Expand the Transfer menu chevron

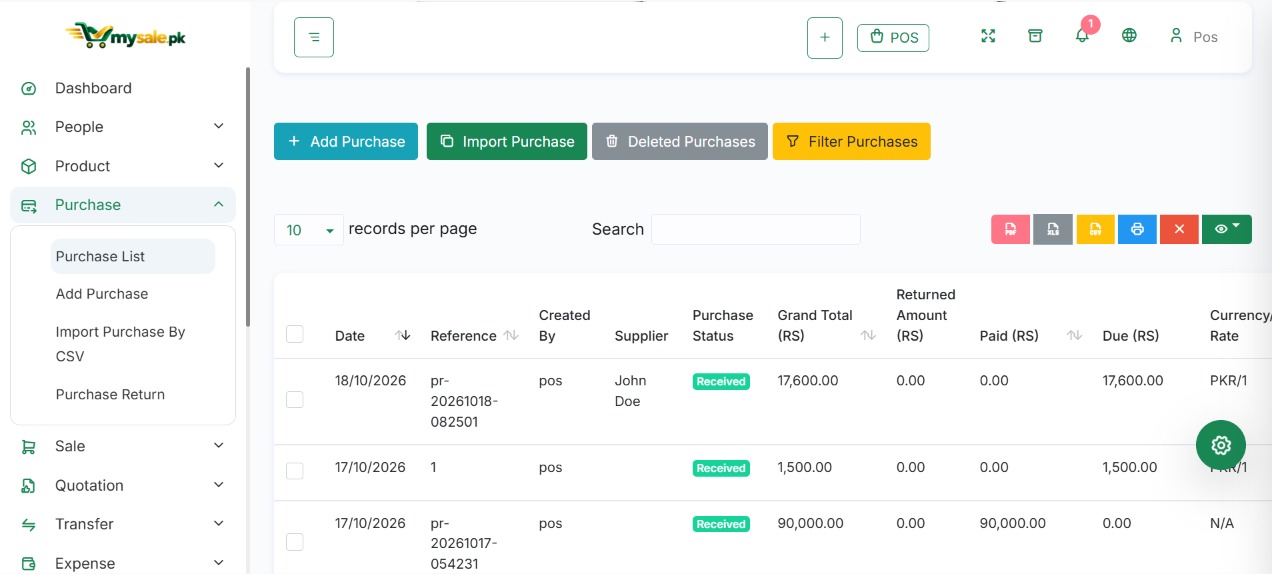coord(219,524)
